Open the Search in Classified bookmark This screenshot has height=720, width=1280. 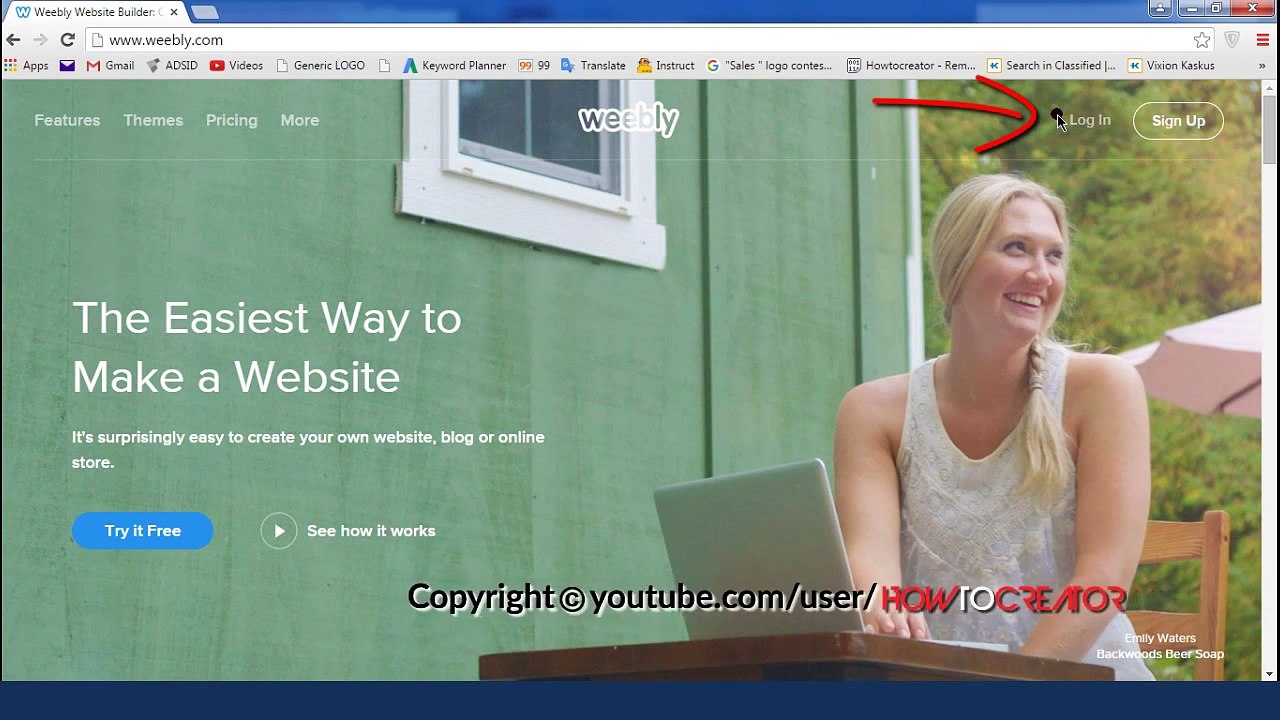click(x=1051, y=65)
